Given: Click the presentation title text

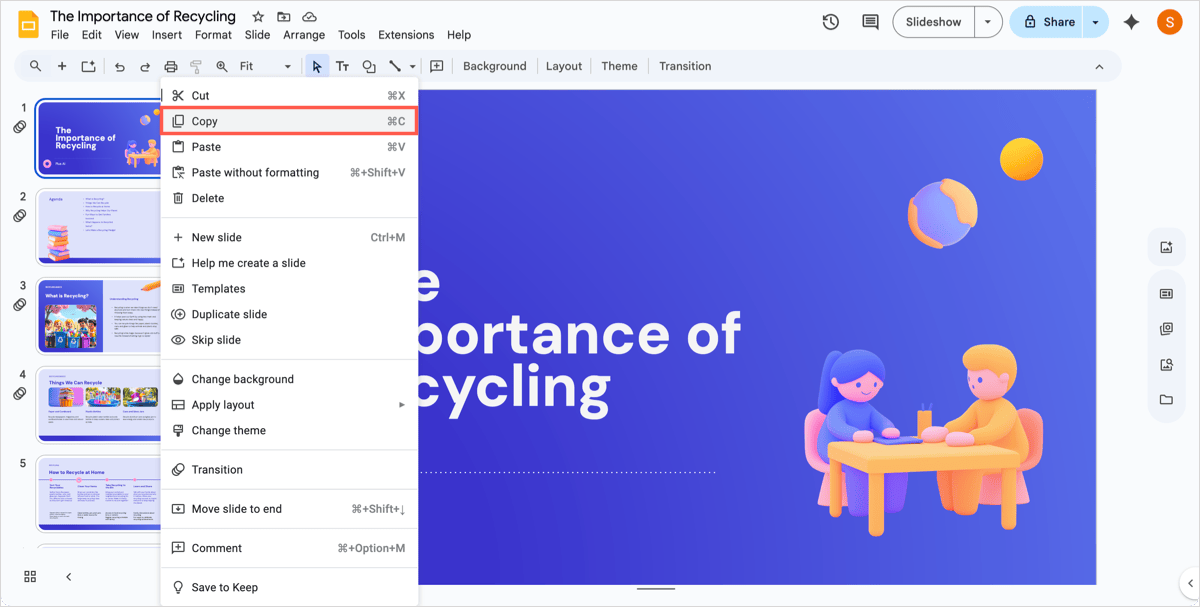Looking at the screenshot, I should coord(143,16).
